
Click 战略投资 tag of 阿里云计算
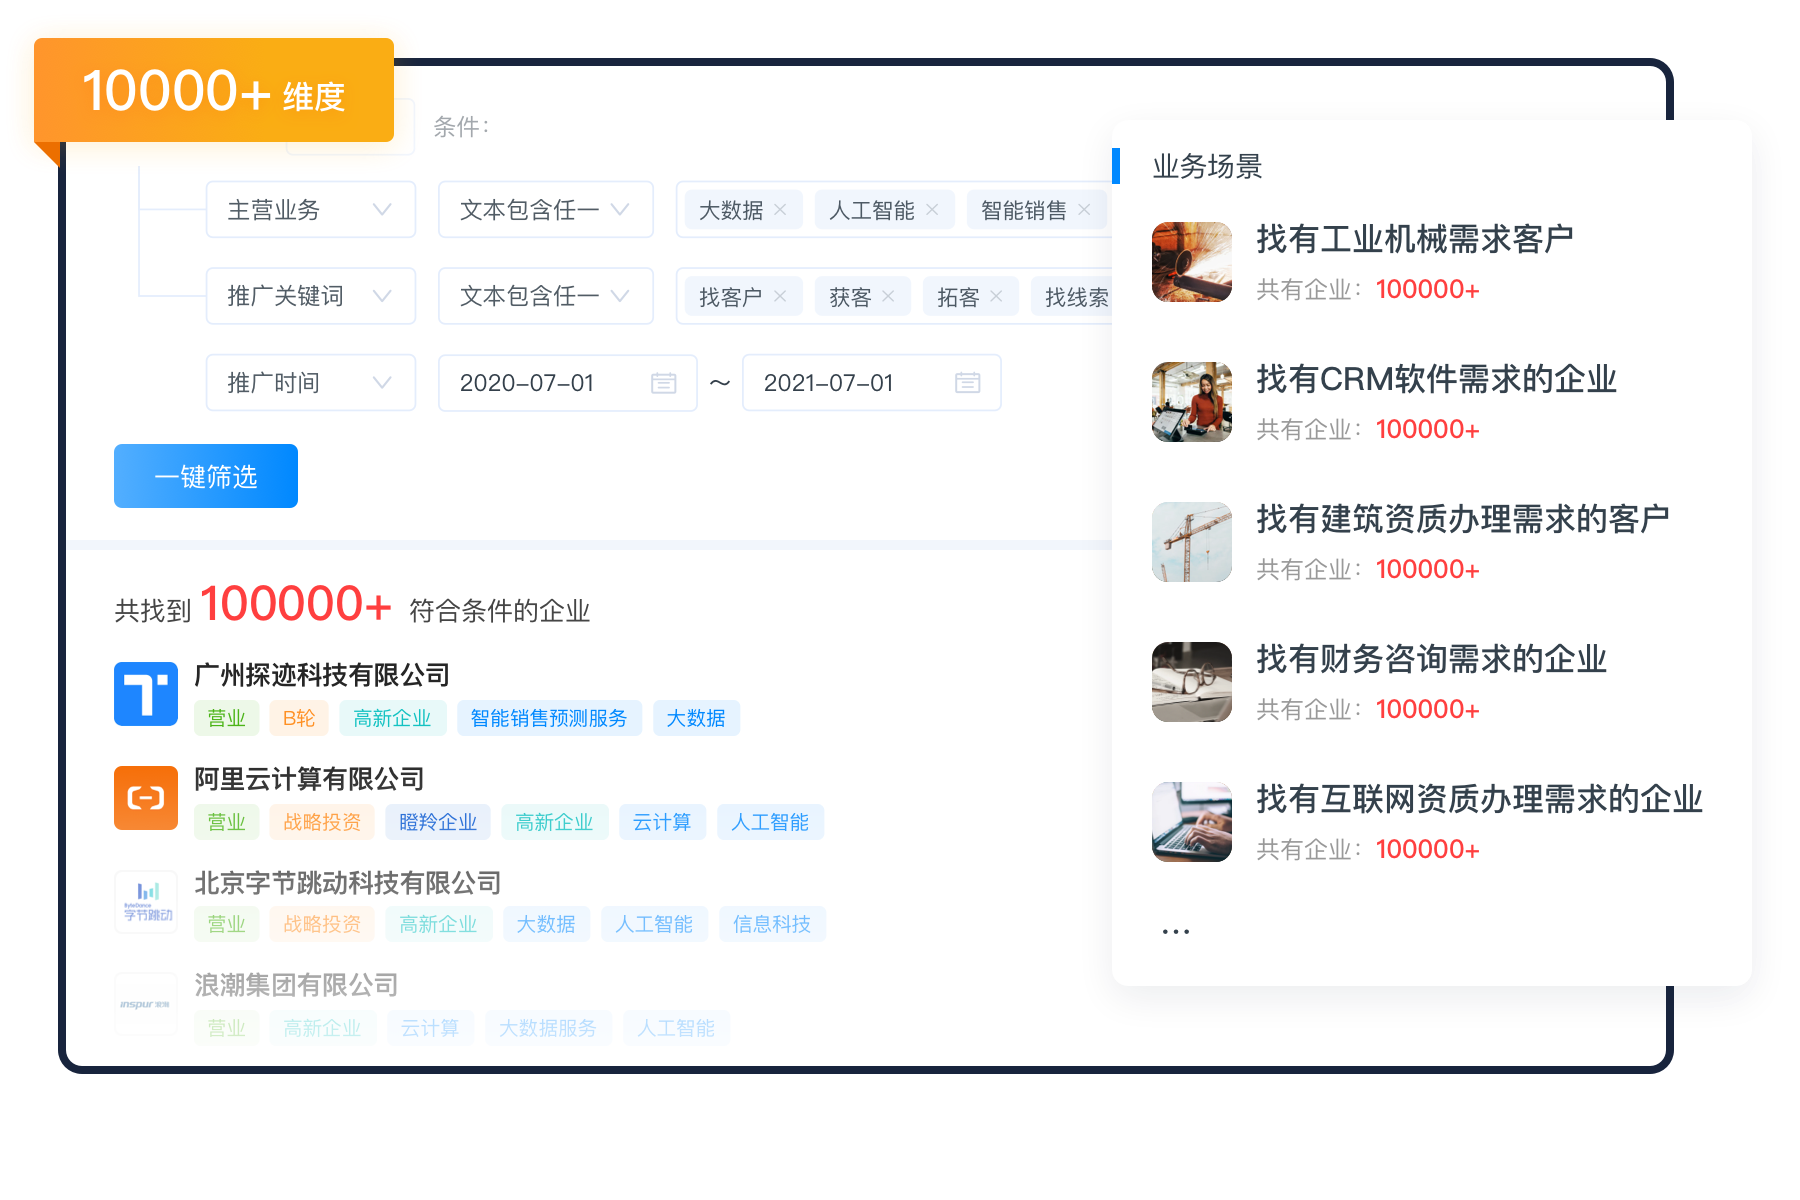tap(322, 822)
